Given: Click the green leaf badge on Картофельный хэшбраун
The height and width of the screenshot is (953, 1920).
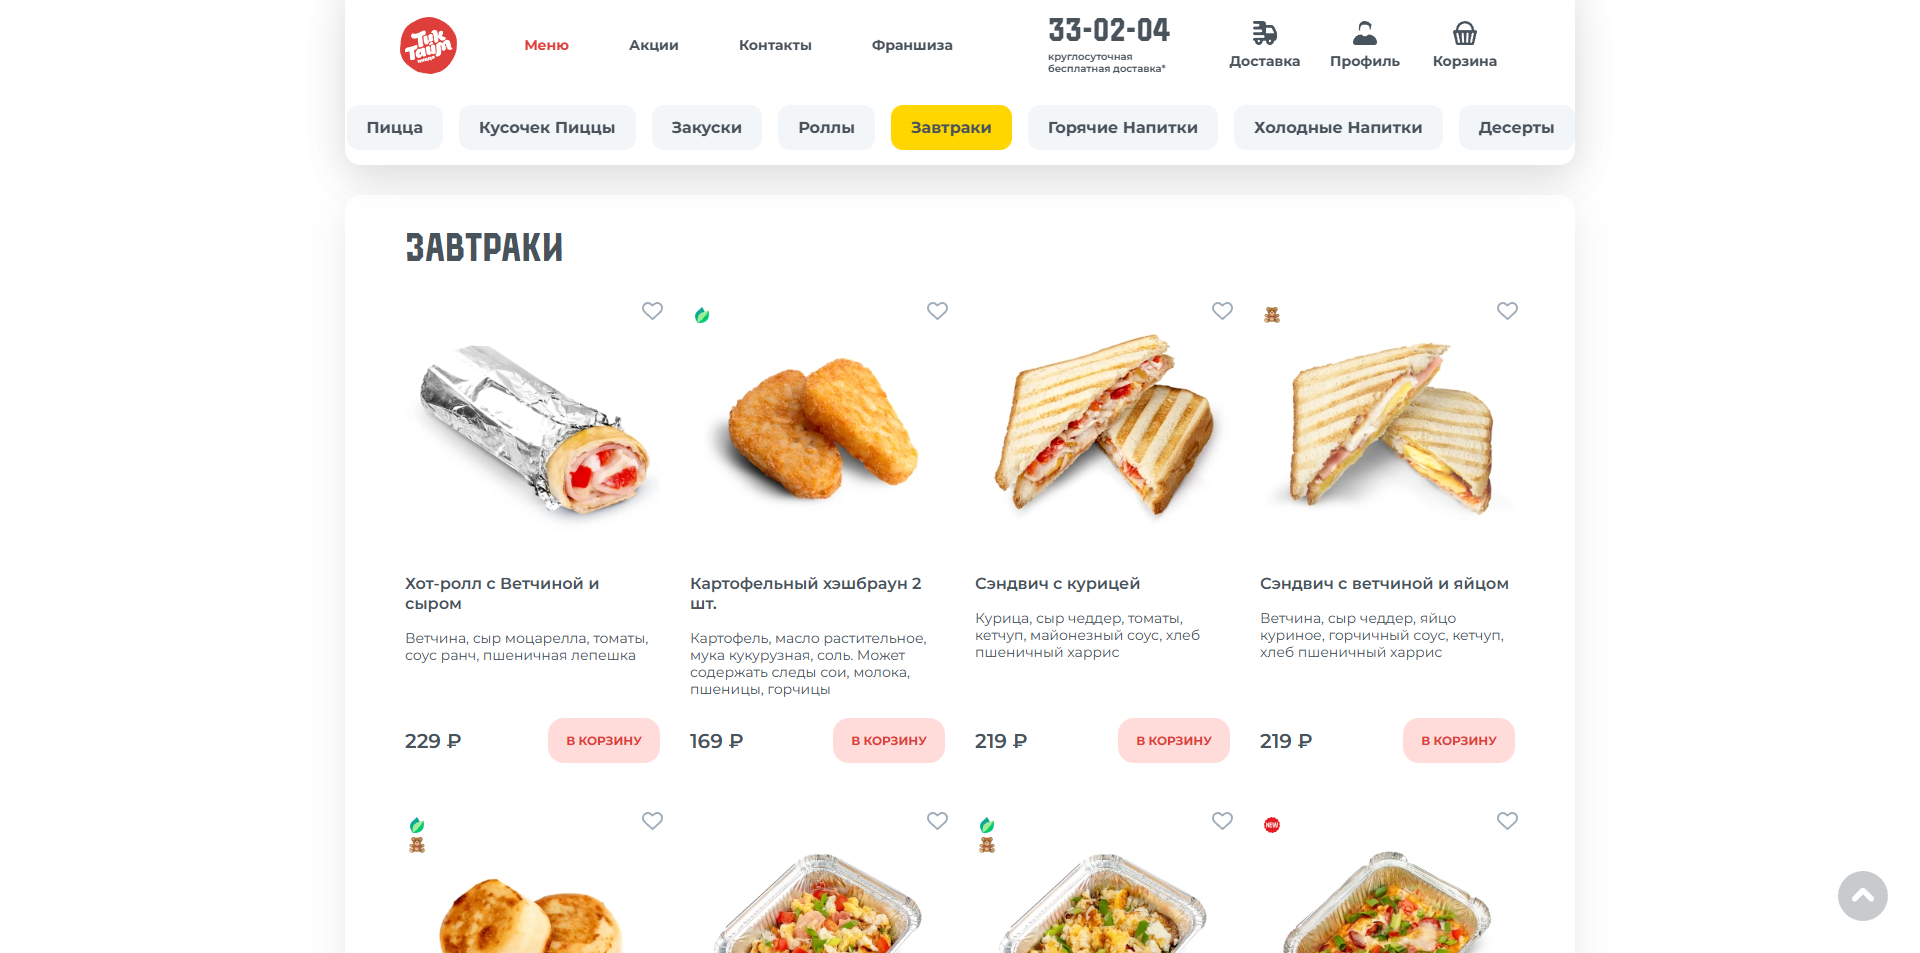Looking at the screenshot, I should point(702,315).
